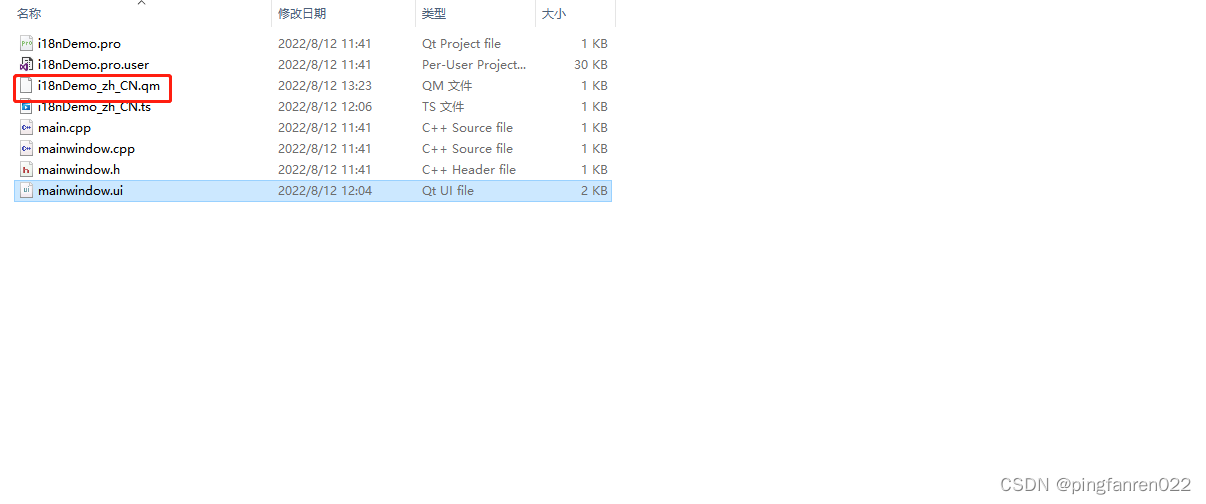Sort files by 类型 column header
1206x504 pixels.
pyautogui.click(x=434, y=14)
